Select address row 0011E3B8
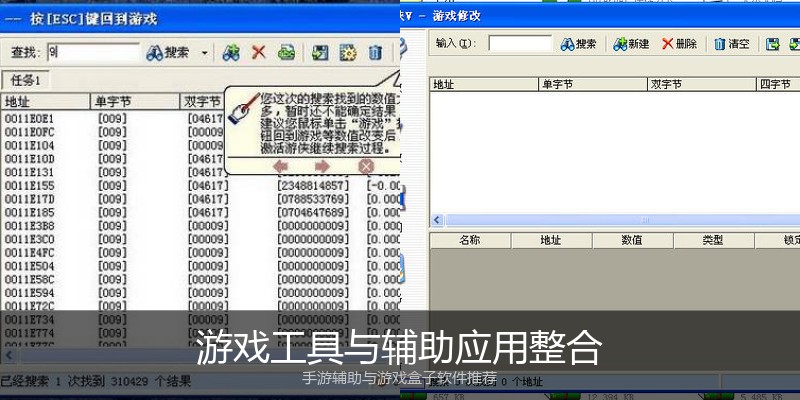Viewport: 800px width, 400px height. (x=30, y=226)
